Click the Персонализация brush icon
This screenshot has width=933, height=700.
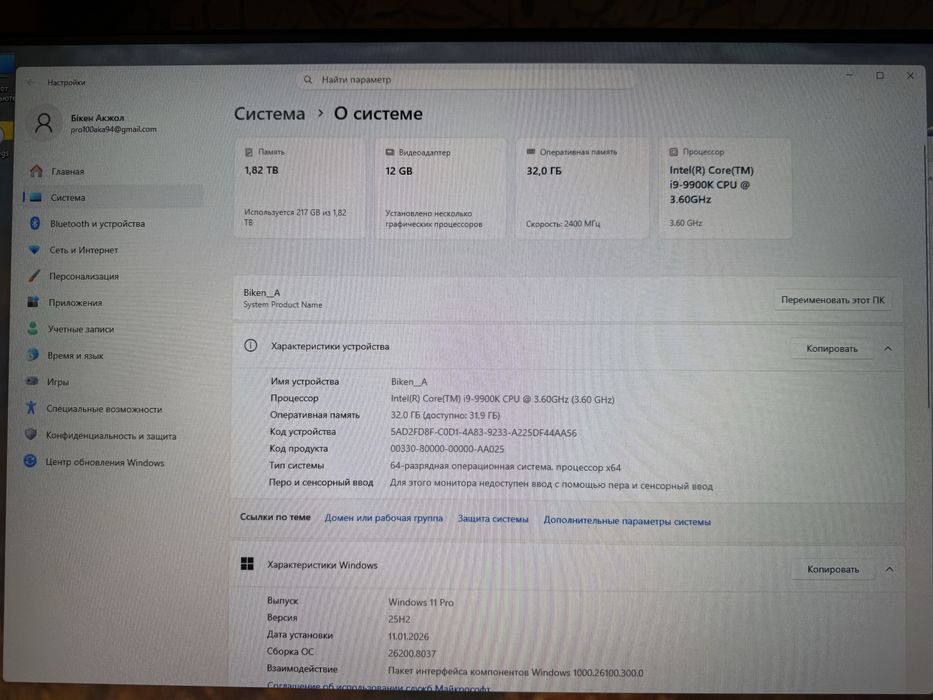pyautogui.click(x=34, y=276)
